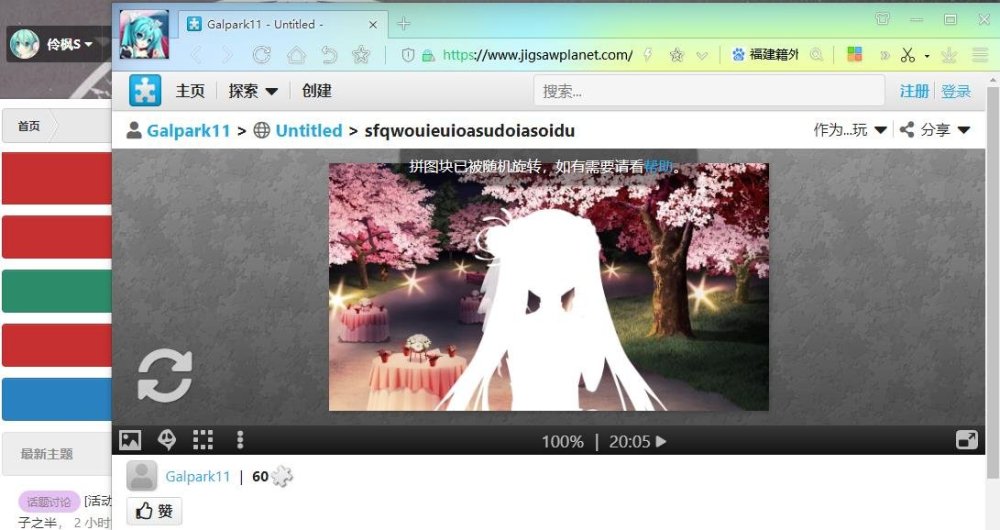Image resolution: width=1000 pixels, height=530 pixels.
Task: Show the puzzle image preview icon
Action: tap(130, 440)
